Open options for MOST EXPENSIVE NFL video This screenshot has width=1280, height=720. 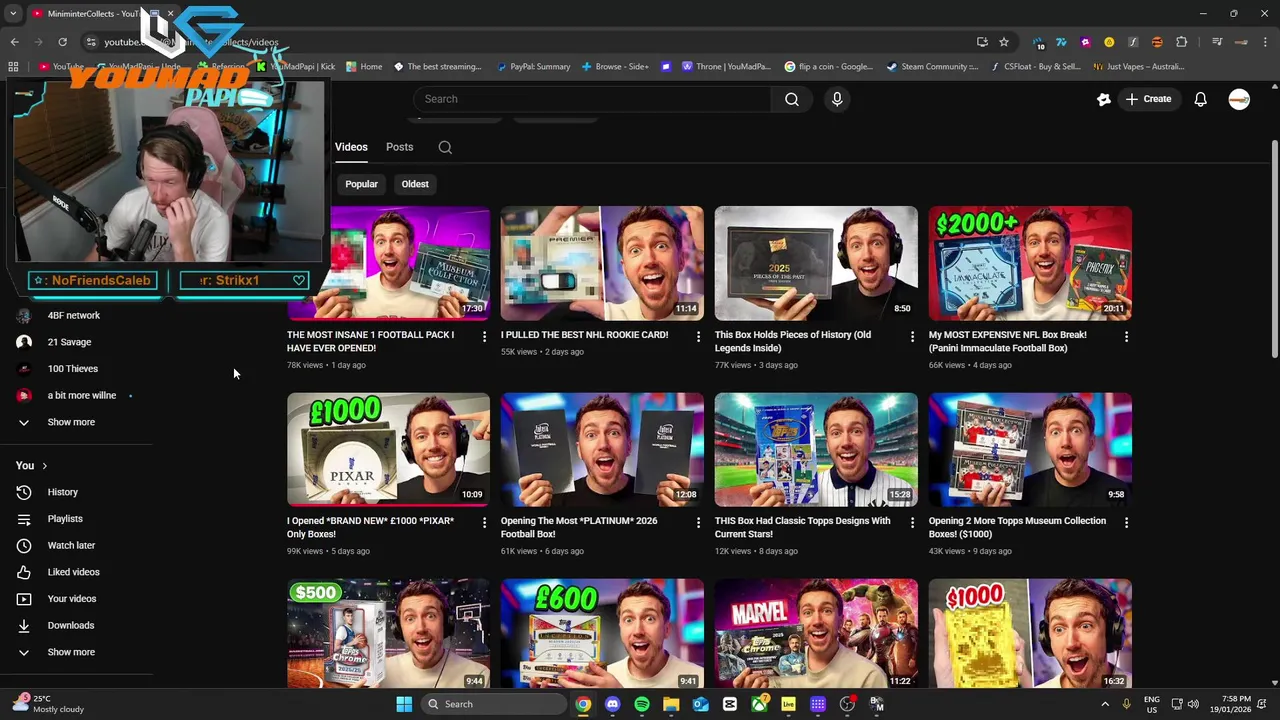(x=1126, y=337)
